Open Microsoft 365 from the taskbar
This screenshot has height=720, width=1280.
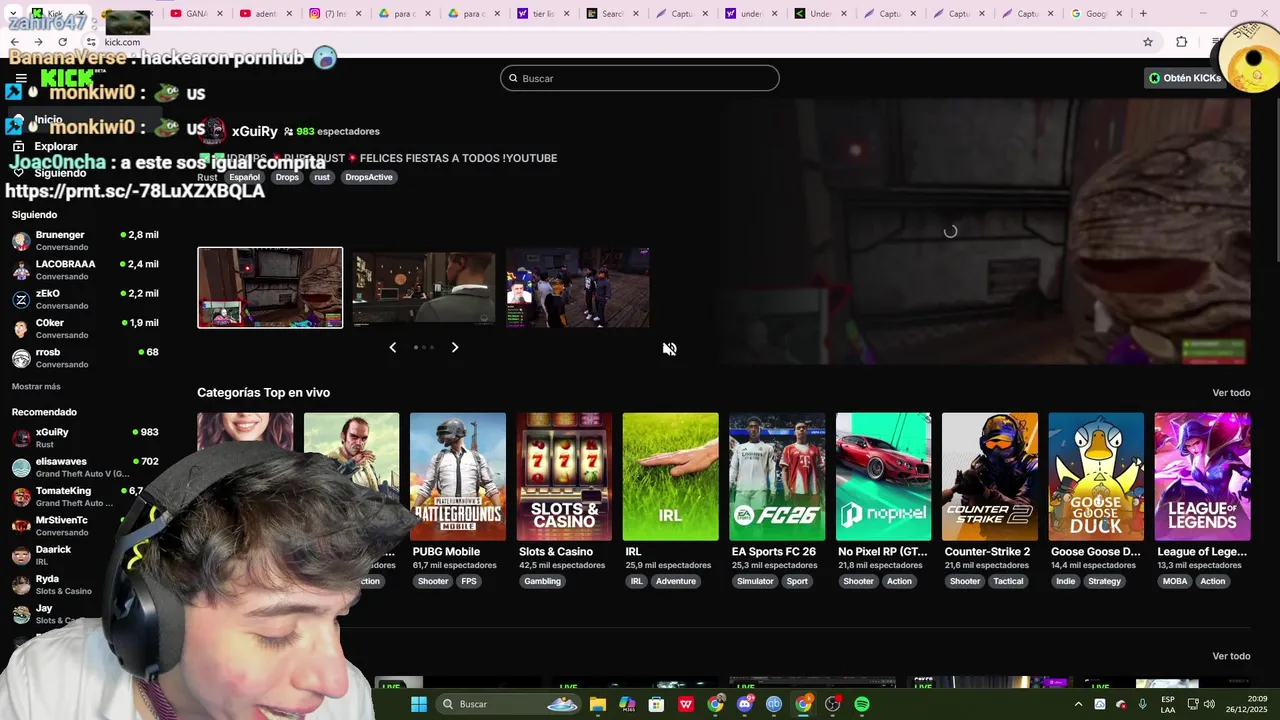tap(627, 704)
